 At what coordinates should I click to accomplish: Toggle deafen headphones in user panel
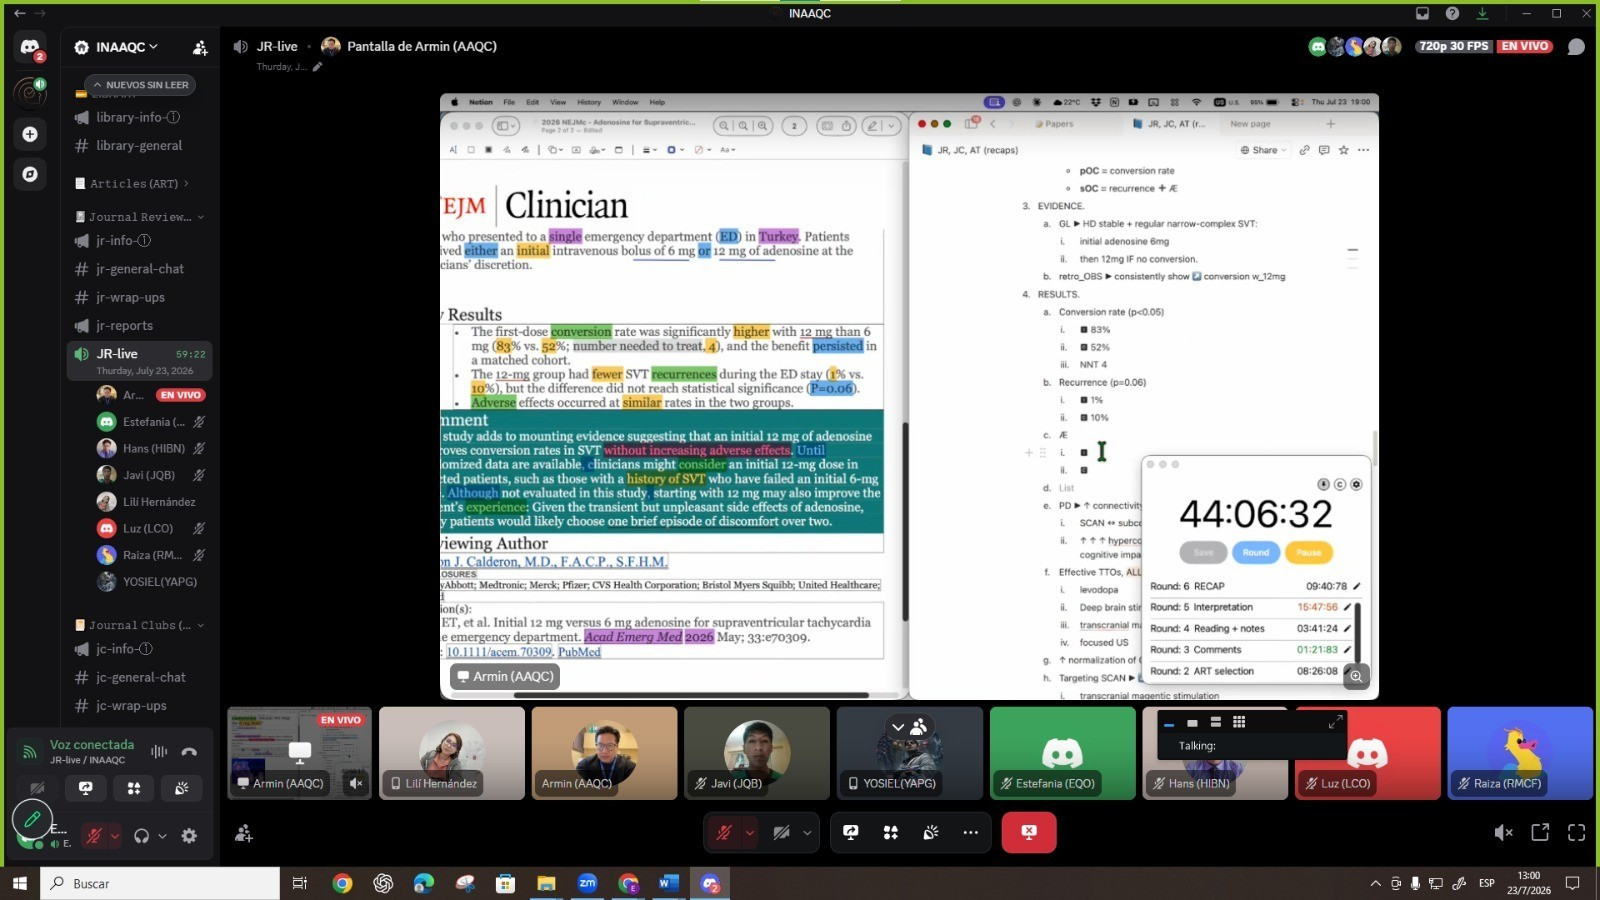point(141,836)
